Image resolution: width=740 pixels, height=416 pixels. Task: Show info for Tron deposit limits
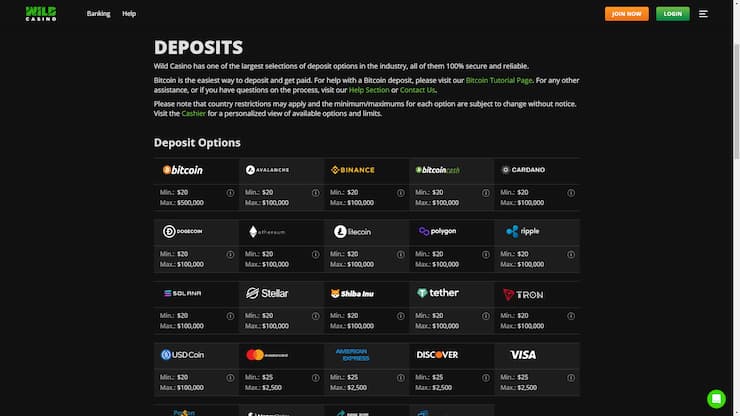click(x=571, y=316)
